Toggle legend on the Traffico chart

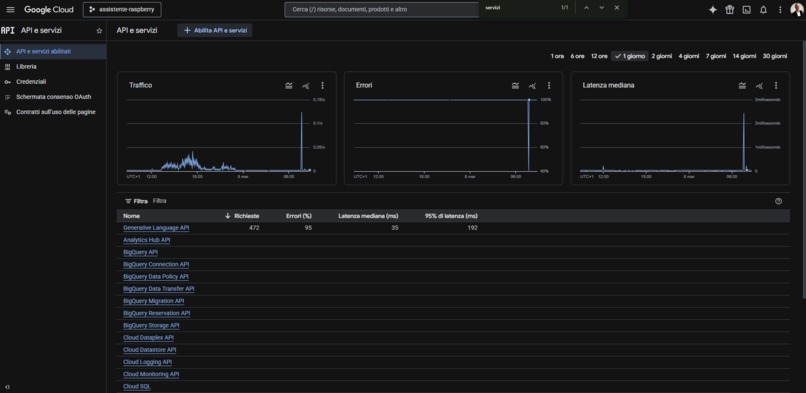pos(289,86)
